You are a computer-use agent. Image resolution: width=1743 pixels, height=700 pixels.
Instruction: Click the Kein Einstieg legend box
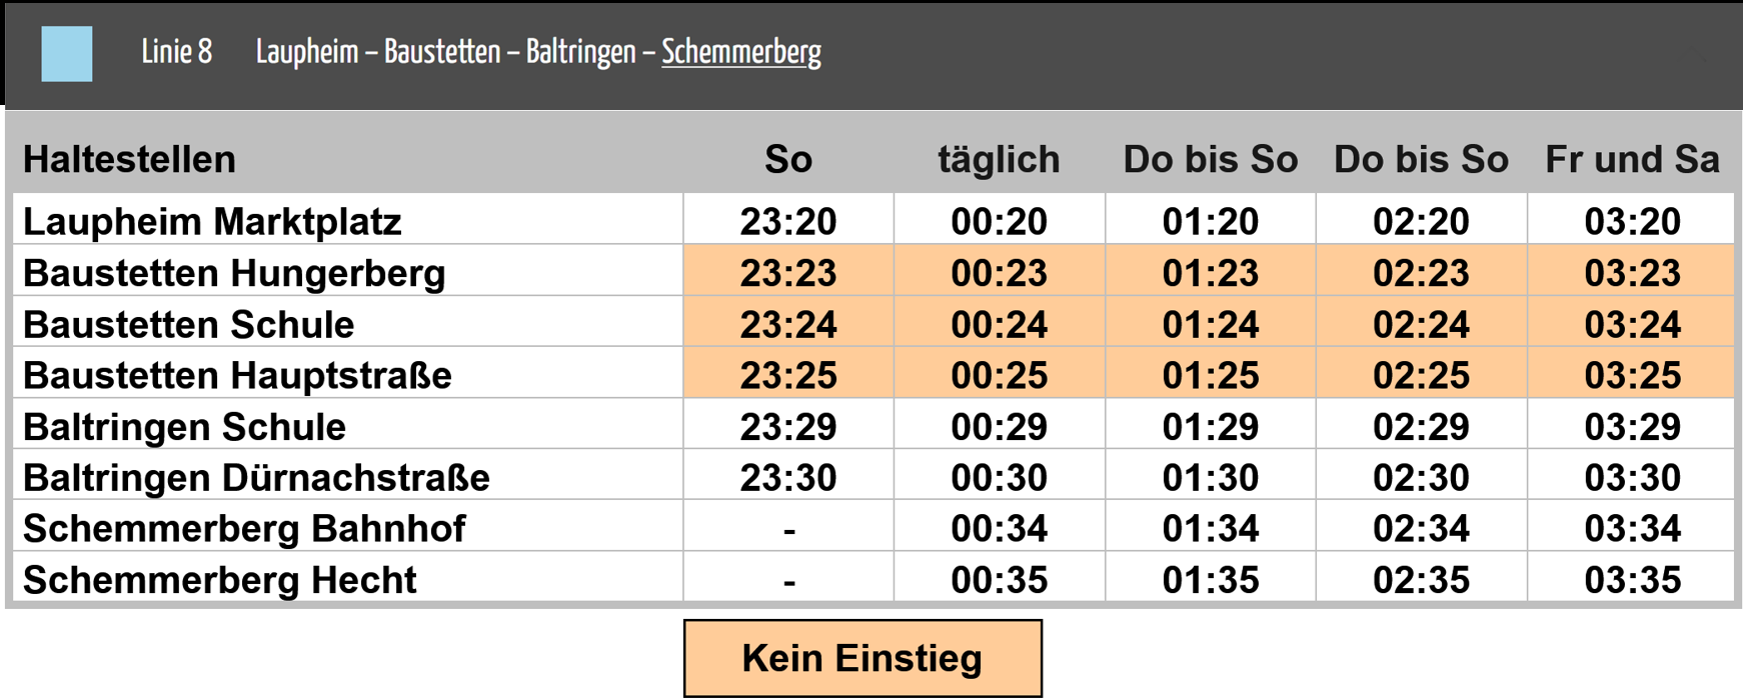click(x=862, y=658)
